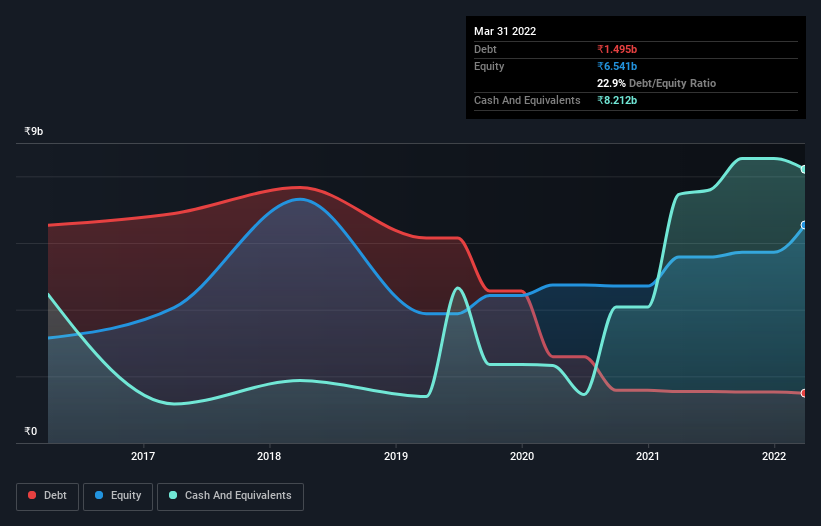Click the 2018 axis label
821x526 pixels.
point(269,456)
